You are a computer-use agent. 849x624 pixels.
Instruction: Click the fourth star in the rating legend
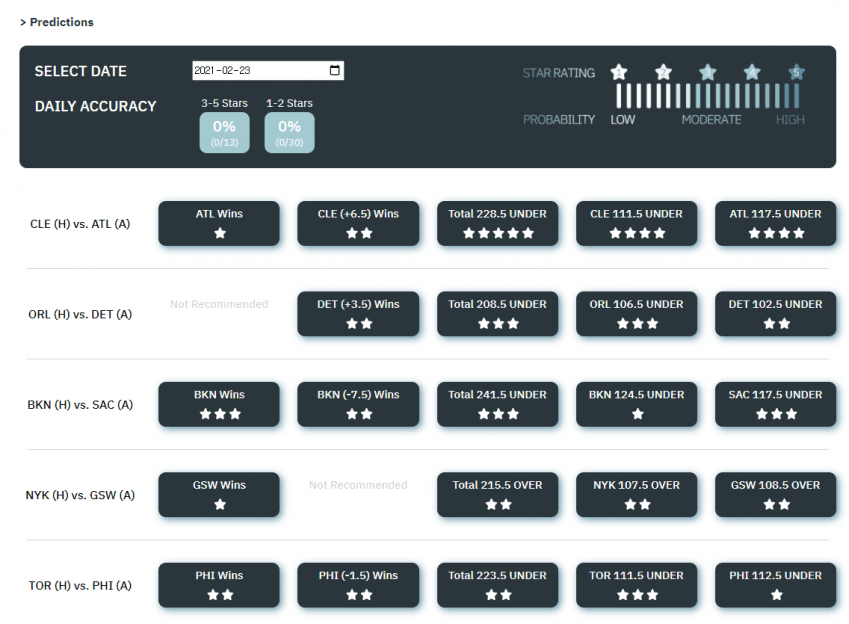(x=752, y=72)
